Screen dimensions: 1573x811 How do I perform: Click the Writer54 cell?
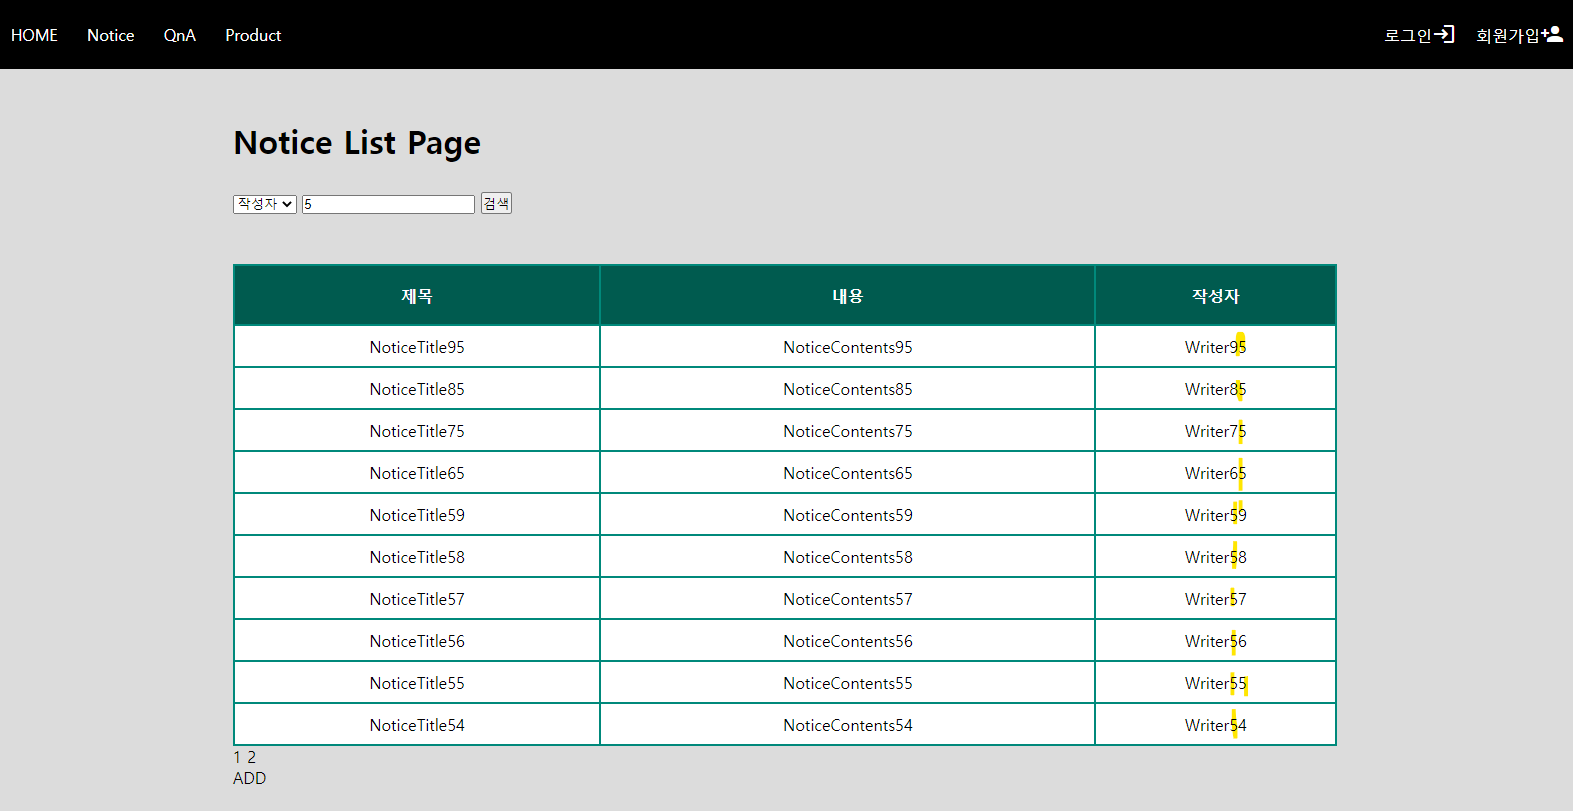1215,725
